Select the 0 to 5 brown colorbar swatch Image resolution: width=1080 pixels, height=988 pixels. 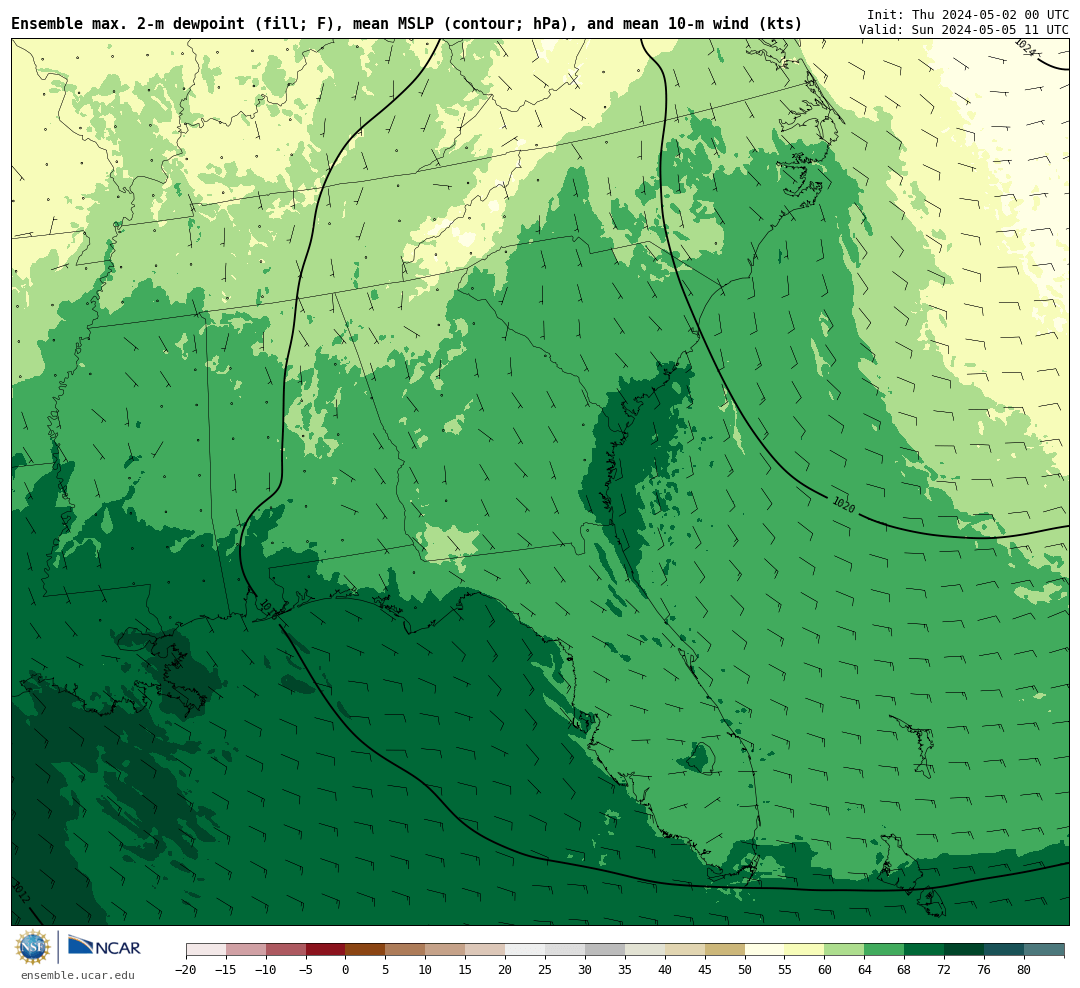(366, 950)
